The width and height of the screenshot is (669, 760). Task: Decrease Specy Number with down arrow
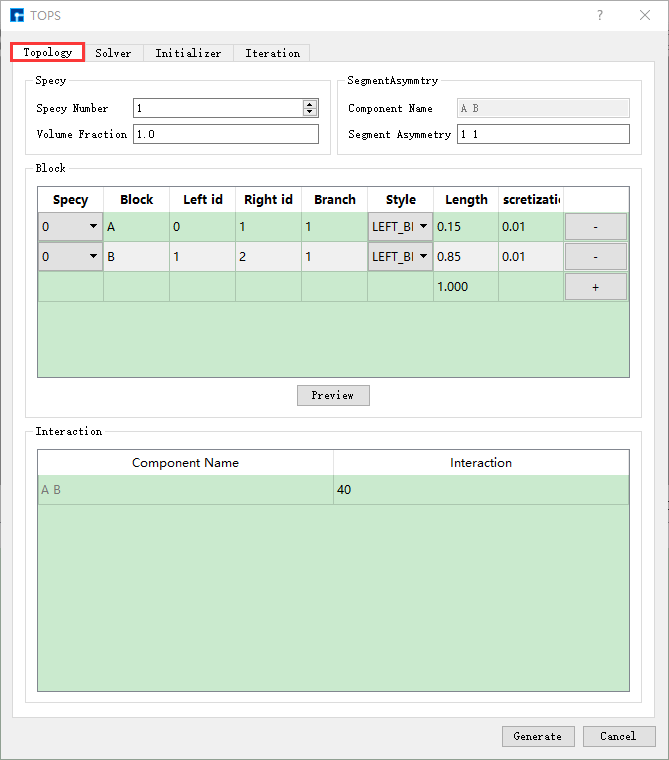point(310,112)
